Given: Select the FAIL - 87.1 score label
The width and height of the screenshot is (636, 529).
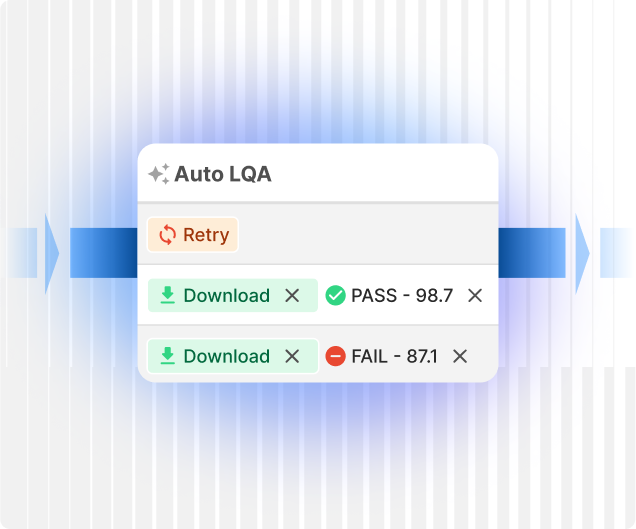Looking at the screenshot, I should pos(394,356).
